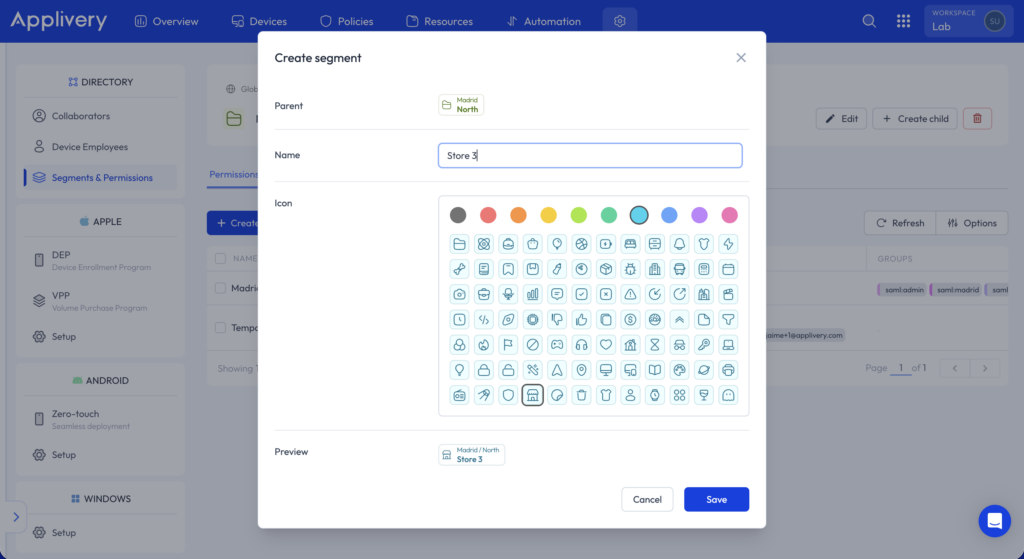Image resolution: width=1024 pixels, height=559 pixels.
Task: Select the ghost icon in the grid
Action: pos(728,395)
